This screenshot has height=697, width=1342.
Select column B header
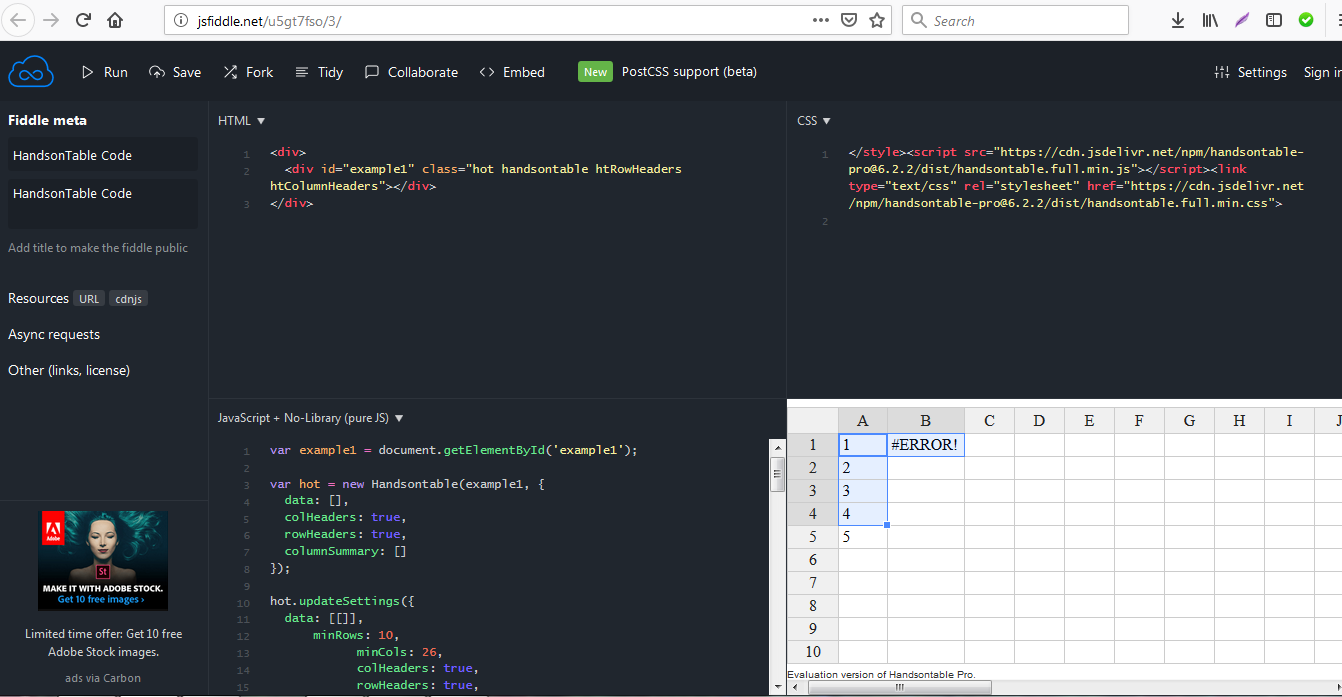coord(926,420)
